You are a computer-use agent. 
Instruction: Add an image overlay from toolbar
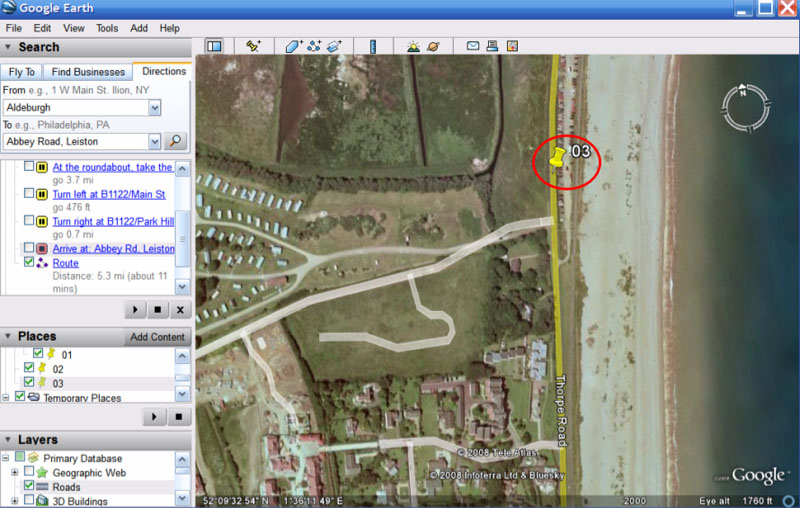(x=334, y=46)
